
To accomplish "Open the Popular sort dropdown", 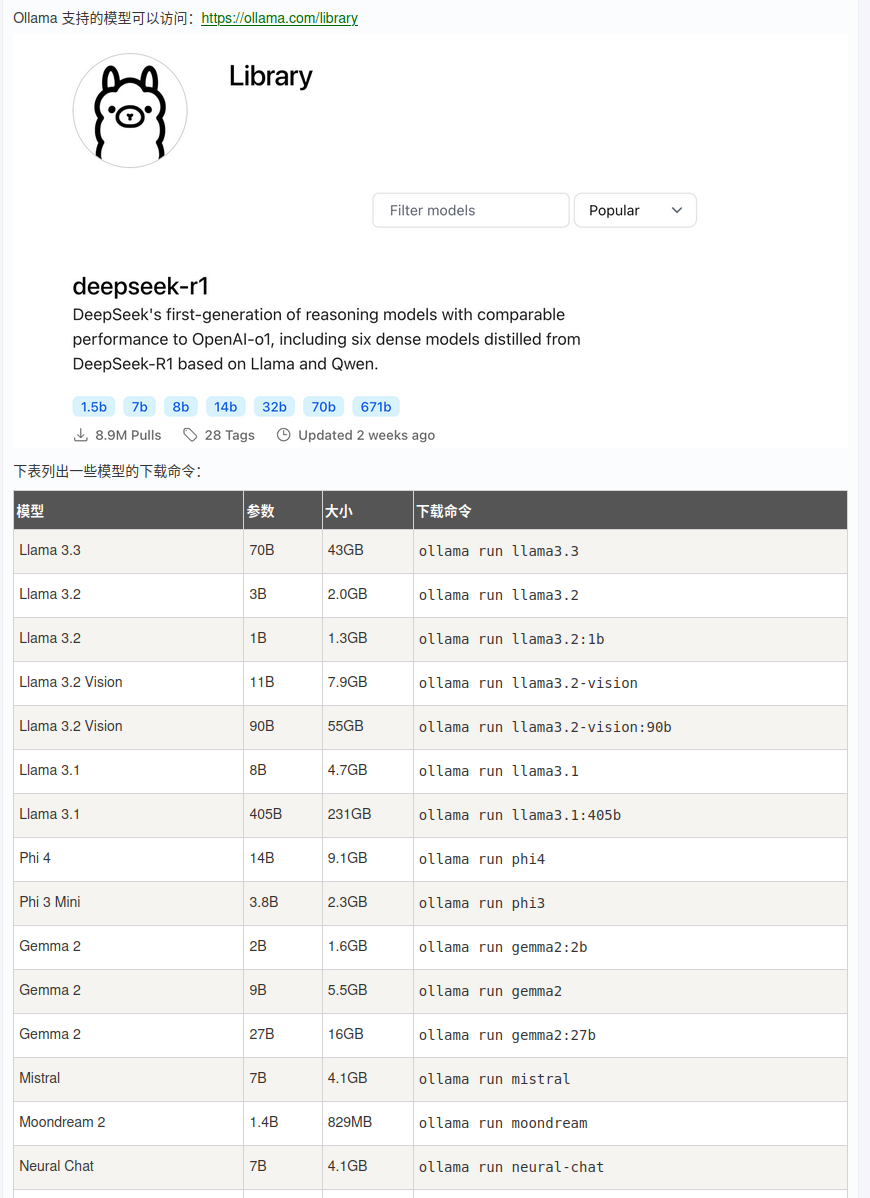I will 635,210.
